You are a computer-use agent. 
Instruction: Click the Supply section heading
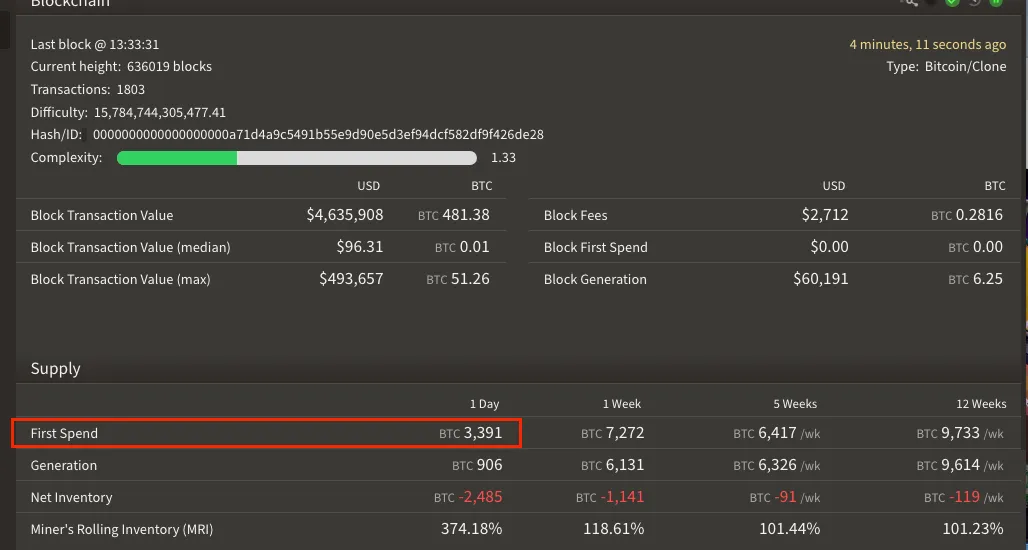coord(56,368)
